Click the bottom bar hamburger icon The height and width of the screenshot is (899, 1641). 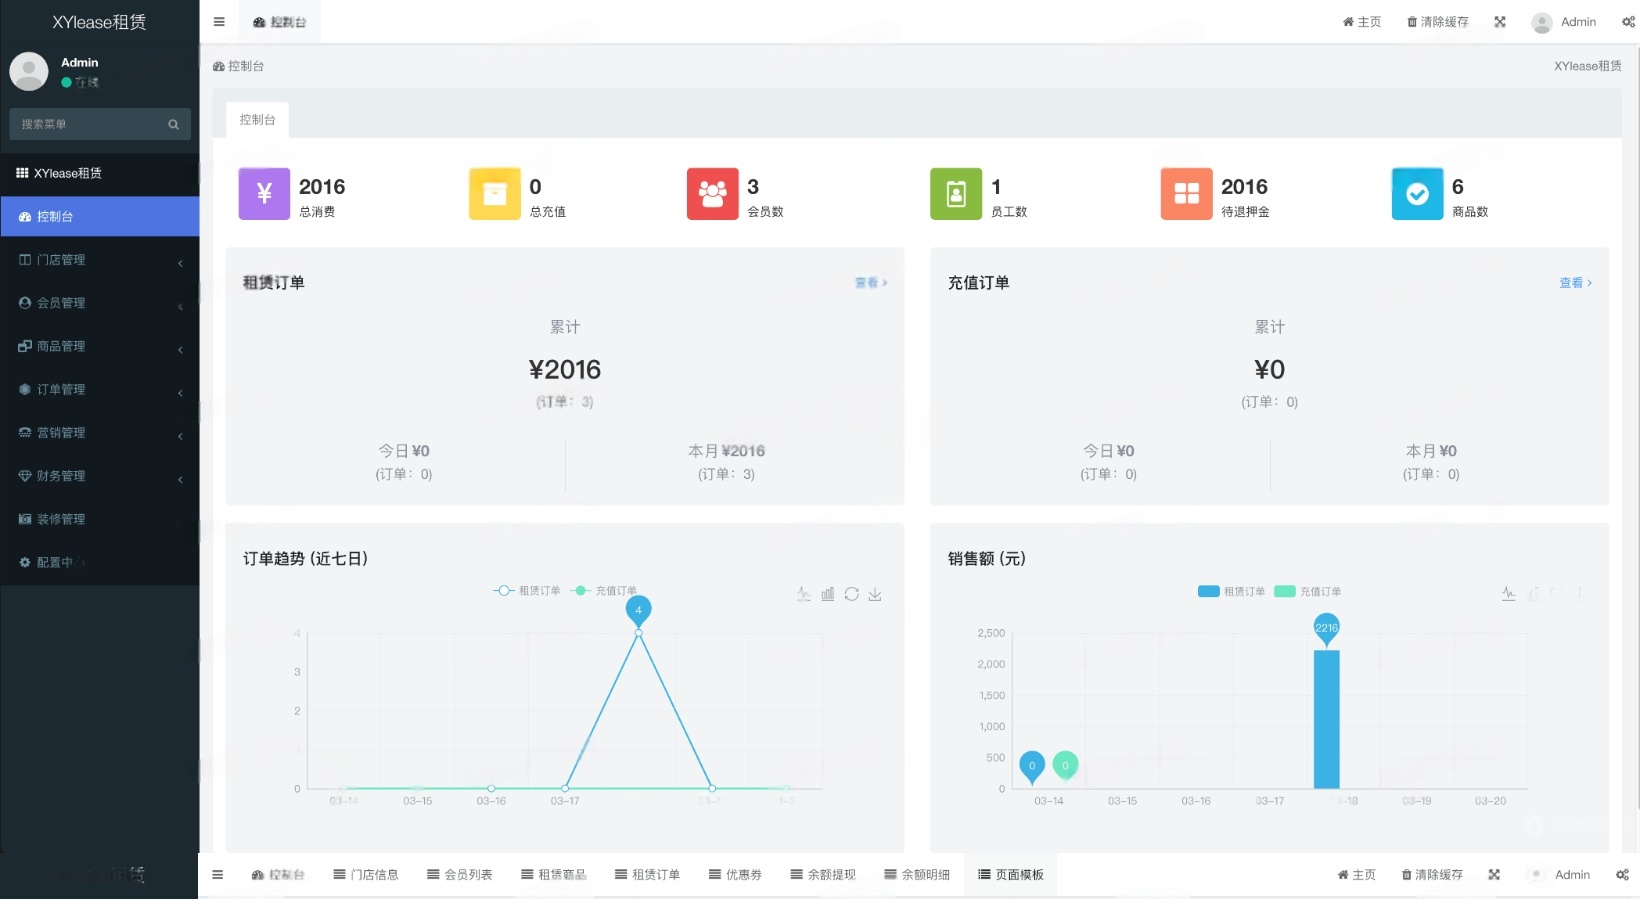217,874
